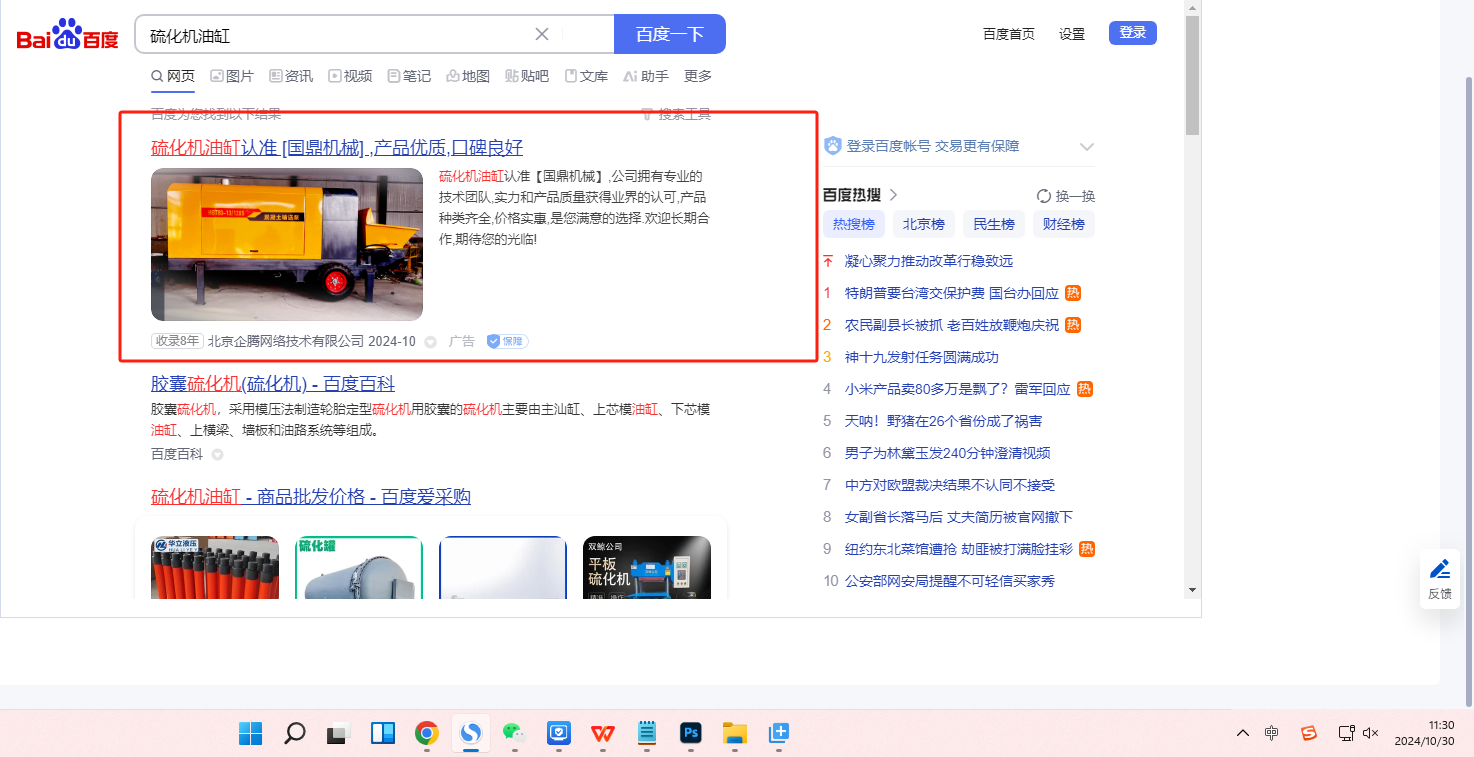Toggle the 中 input method indicator
Image resolution: width=1474 pixels, height=757 pixels.
pos(1271,733)
